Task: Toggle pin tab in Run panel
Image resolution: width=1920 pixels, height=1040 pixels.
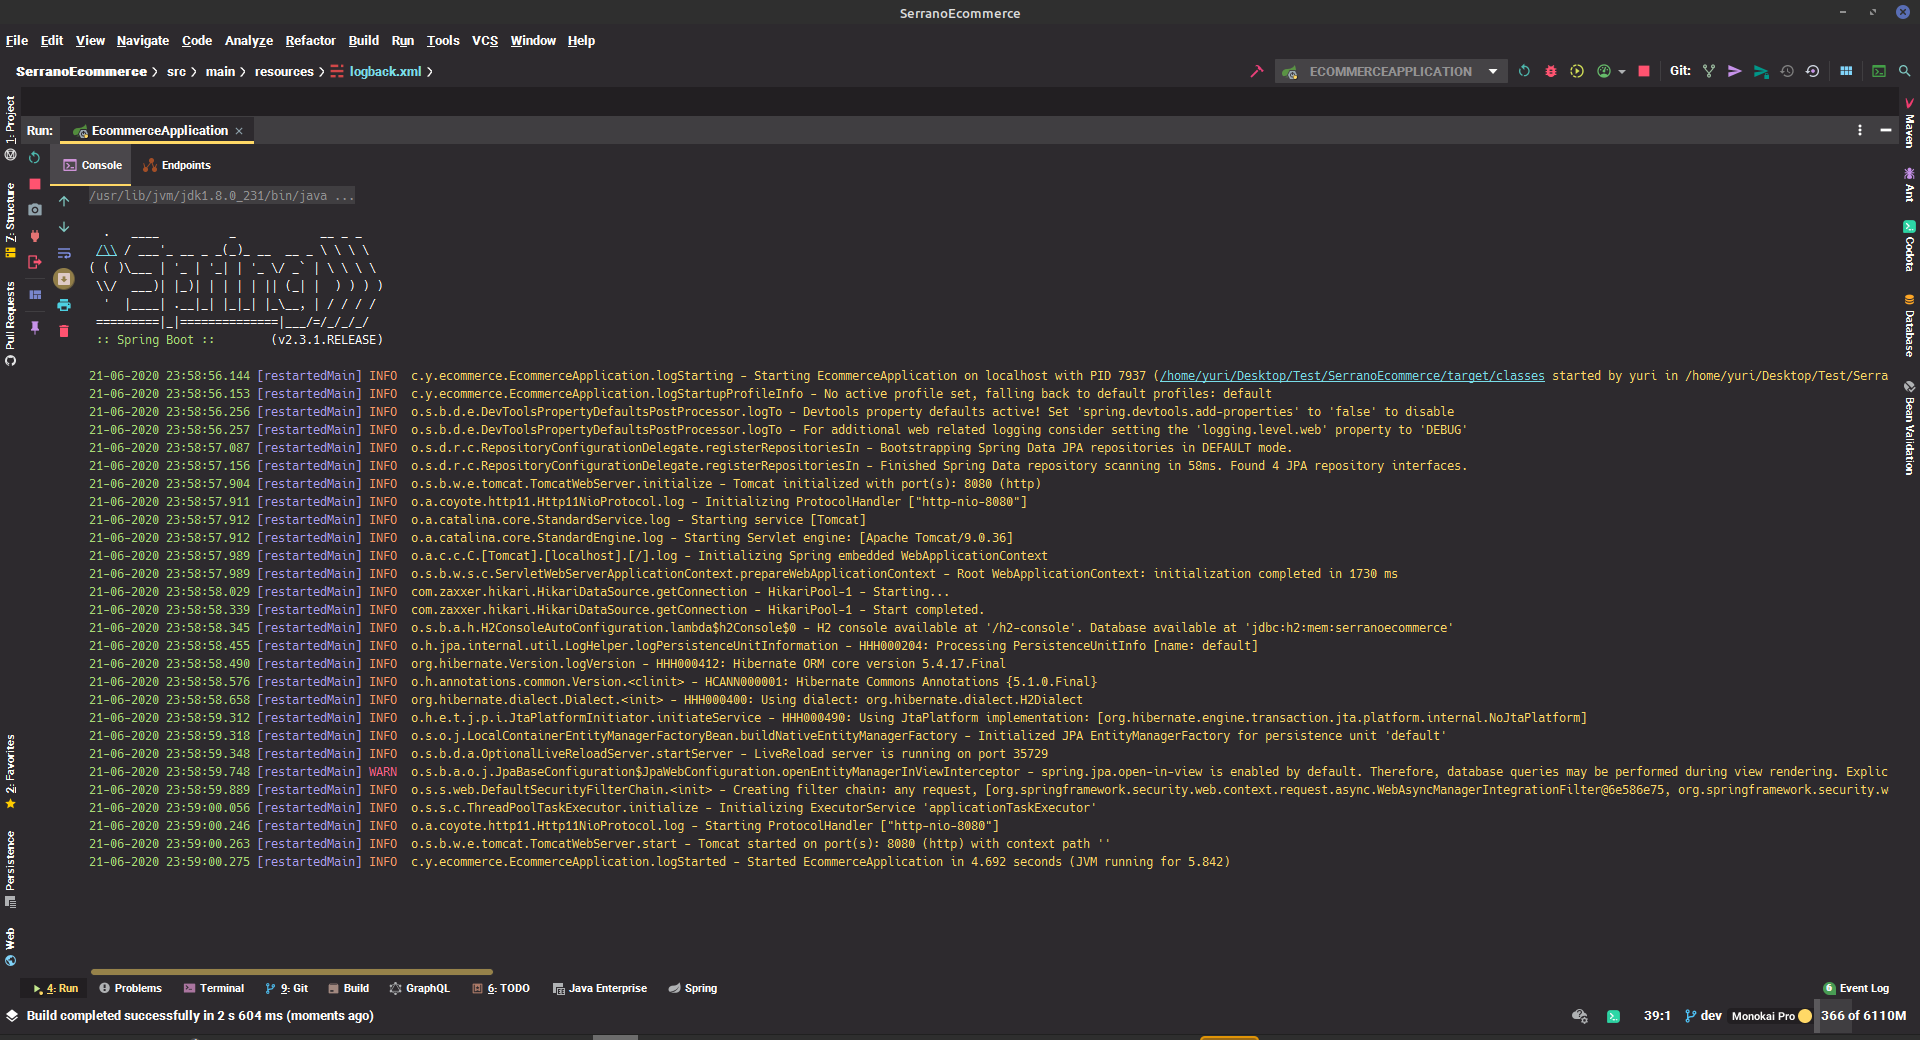Action: [35, 327]
